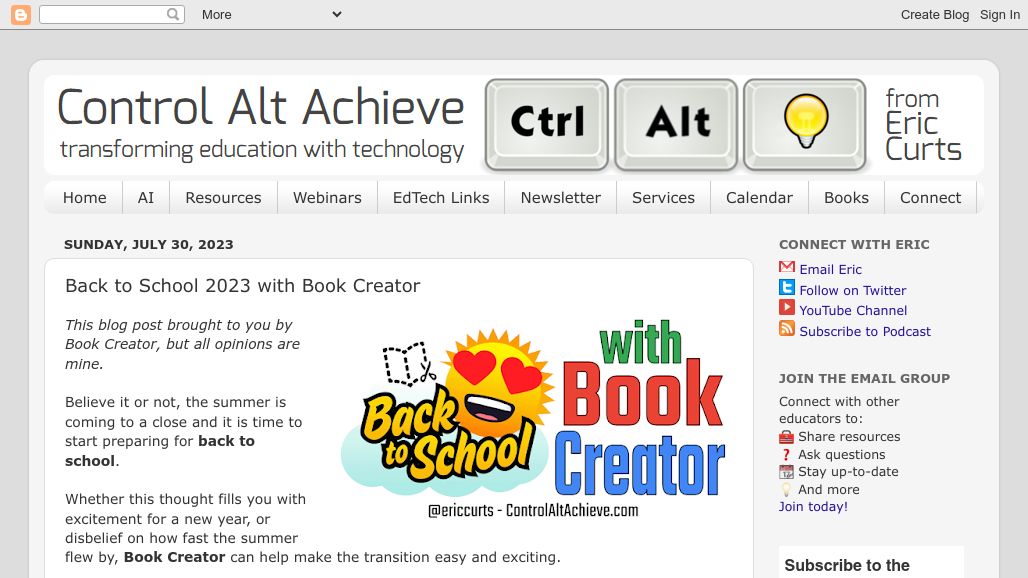The width and height of the screenshot is (1028, 578).
Task: Open the Email Eric link
Action: click(831, 269)
